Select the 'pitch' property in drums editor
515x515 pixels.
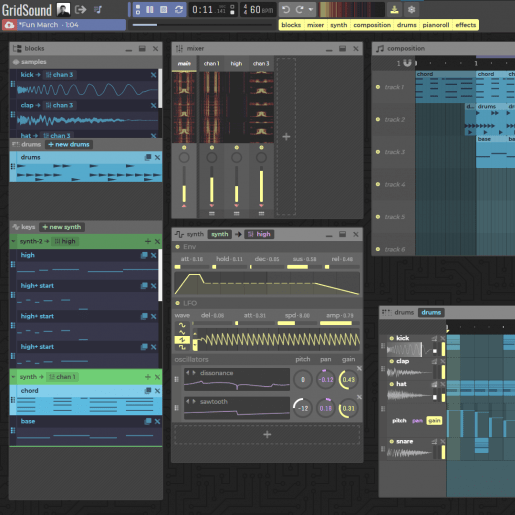[399, 421]
